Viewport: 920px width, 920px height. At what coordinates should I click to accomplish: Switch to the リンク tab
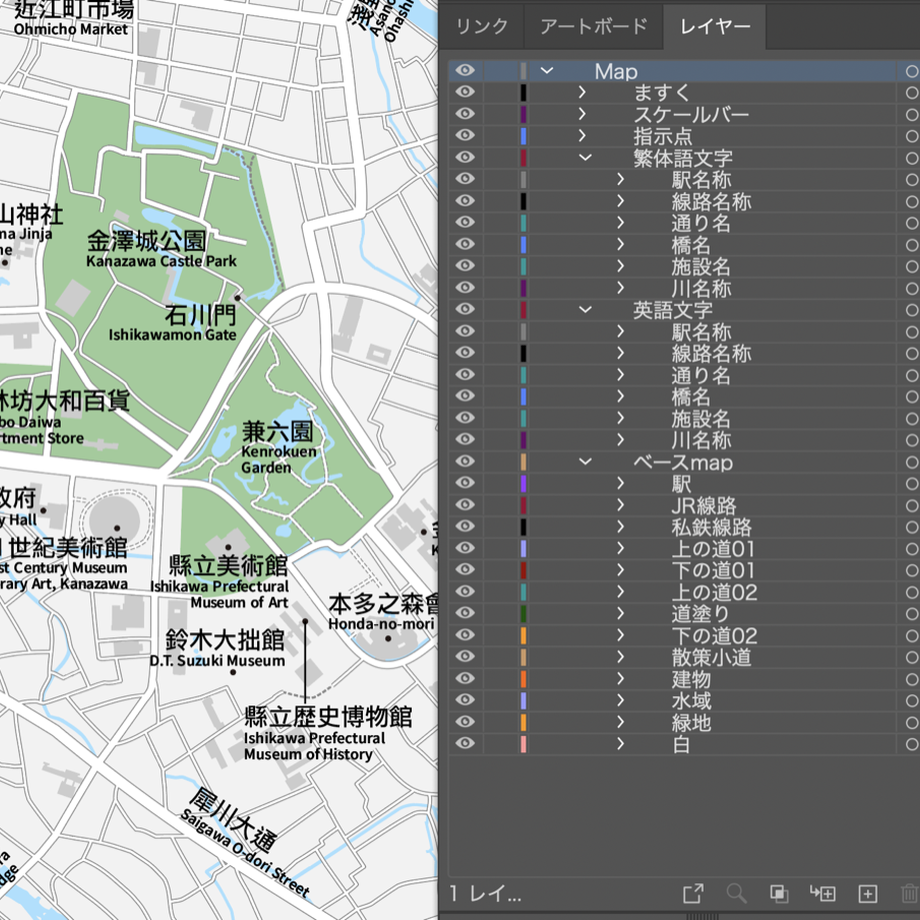click(x=482, y=26)
